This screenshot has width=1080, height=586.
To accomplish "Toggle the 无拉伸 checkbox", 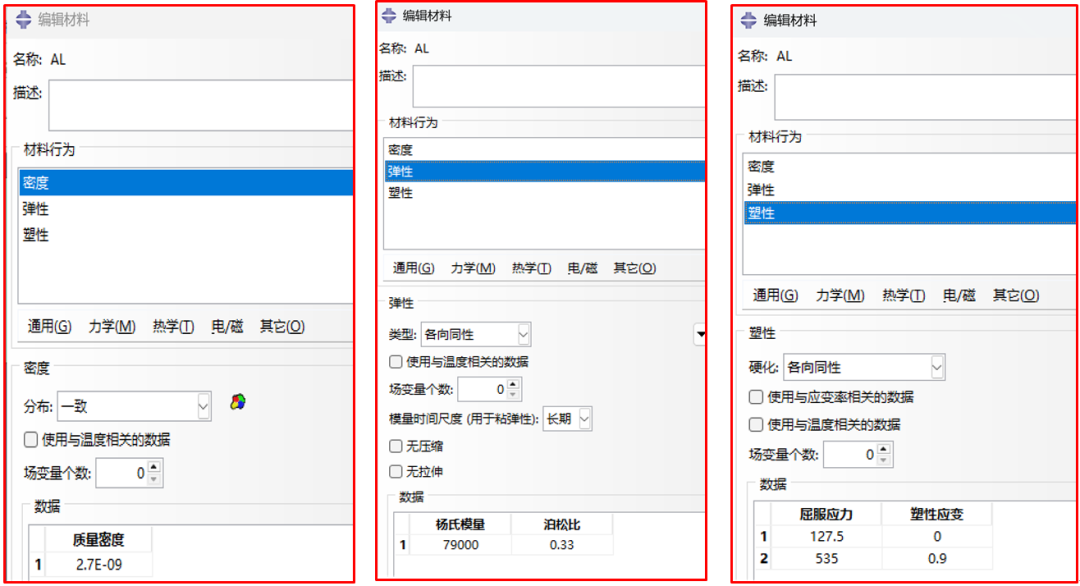I will [395, 471].
